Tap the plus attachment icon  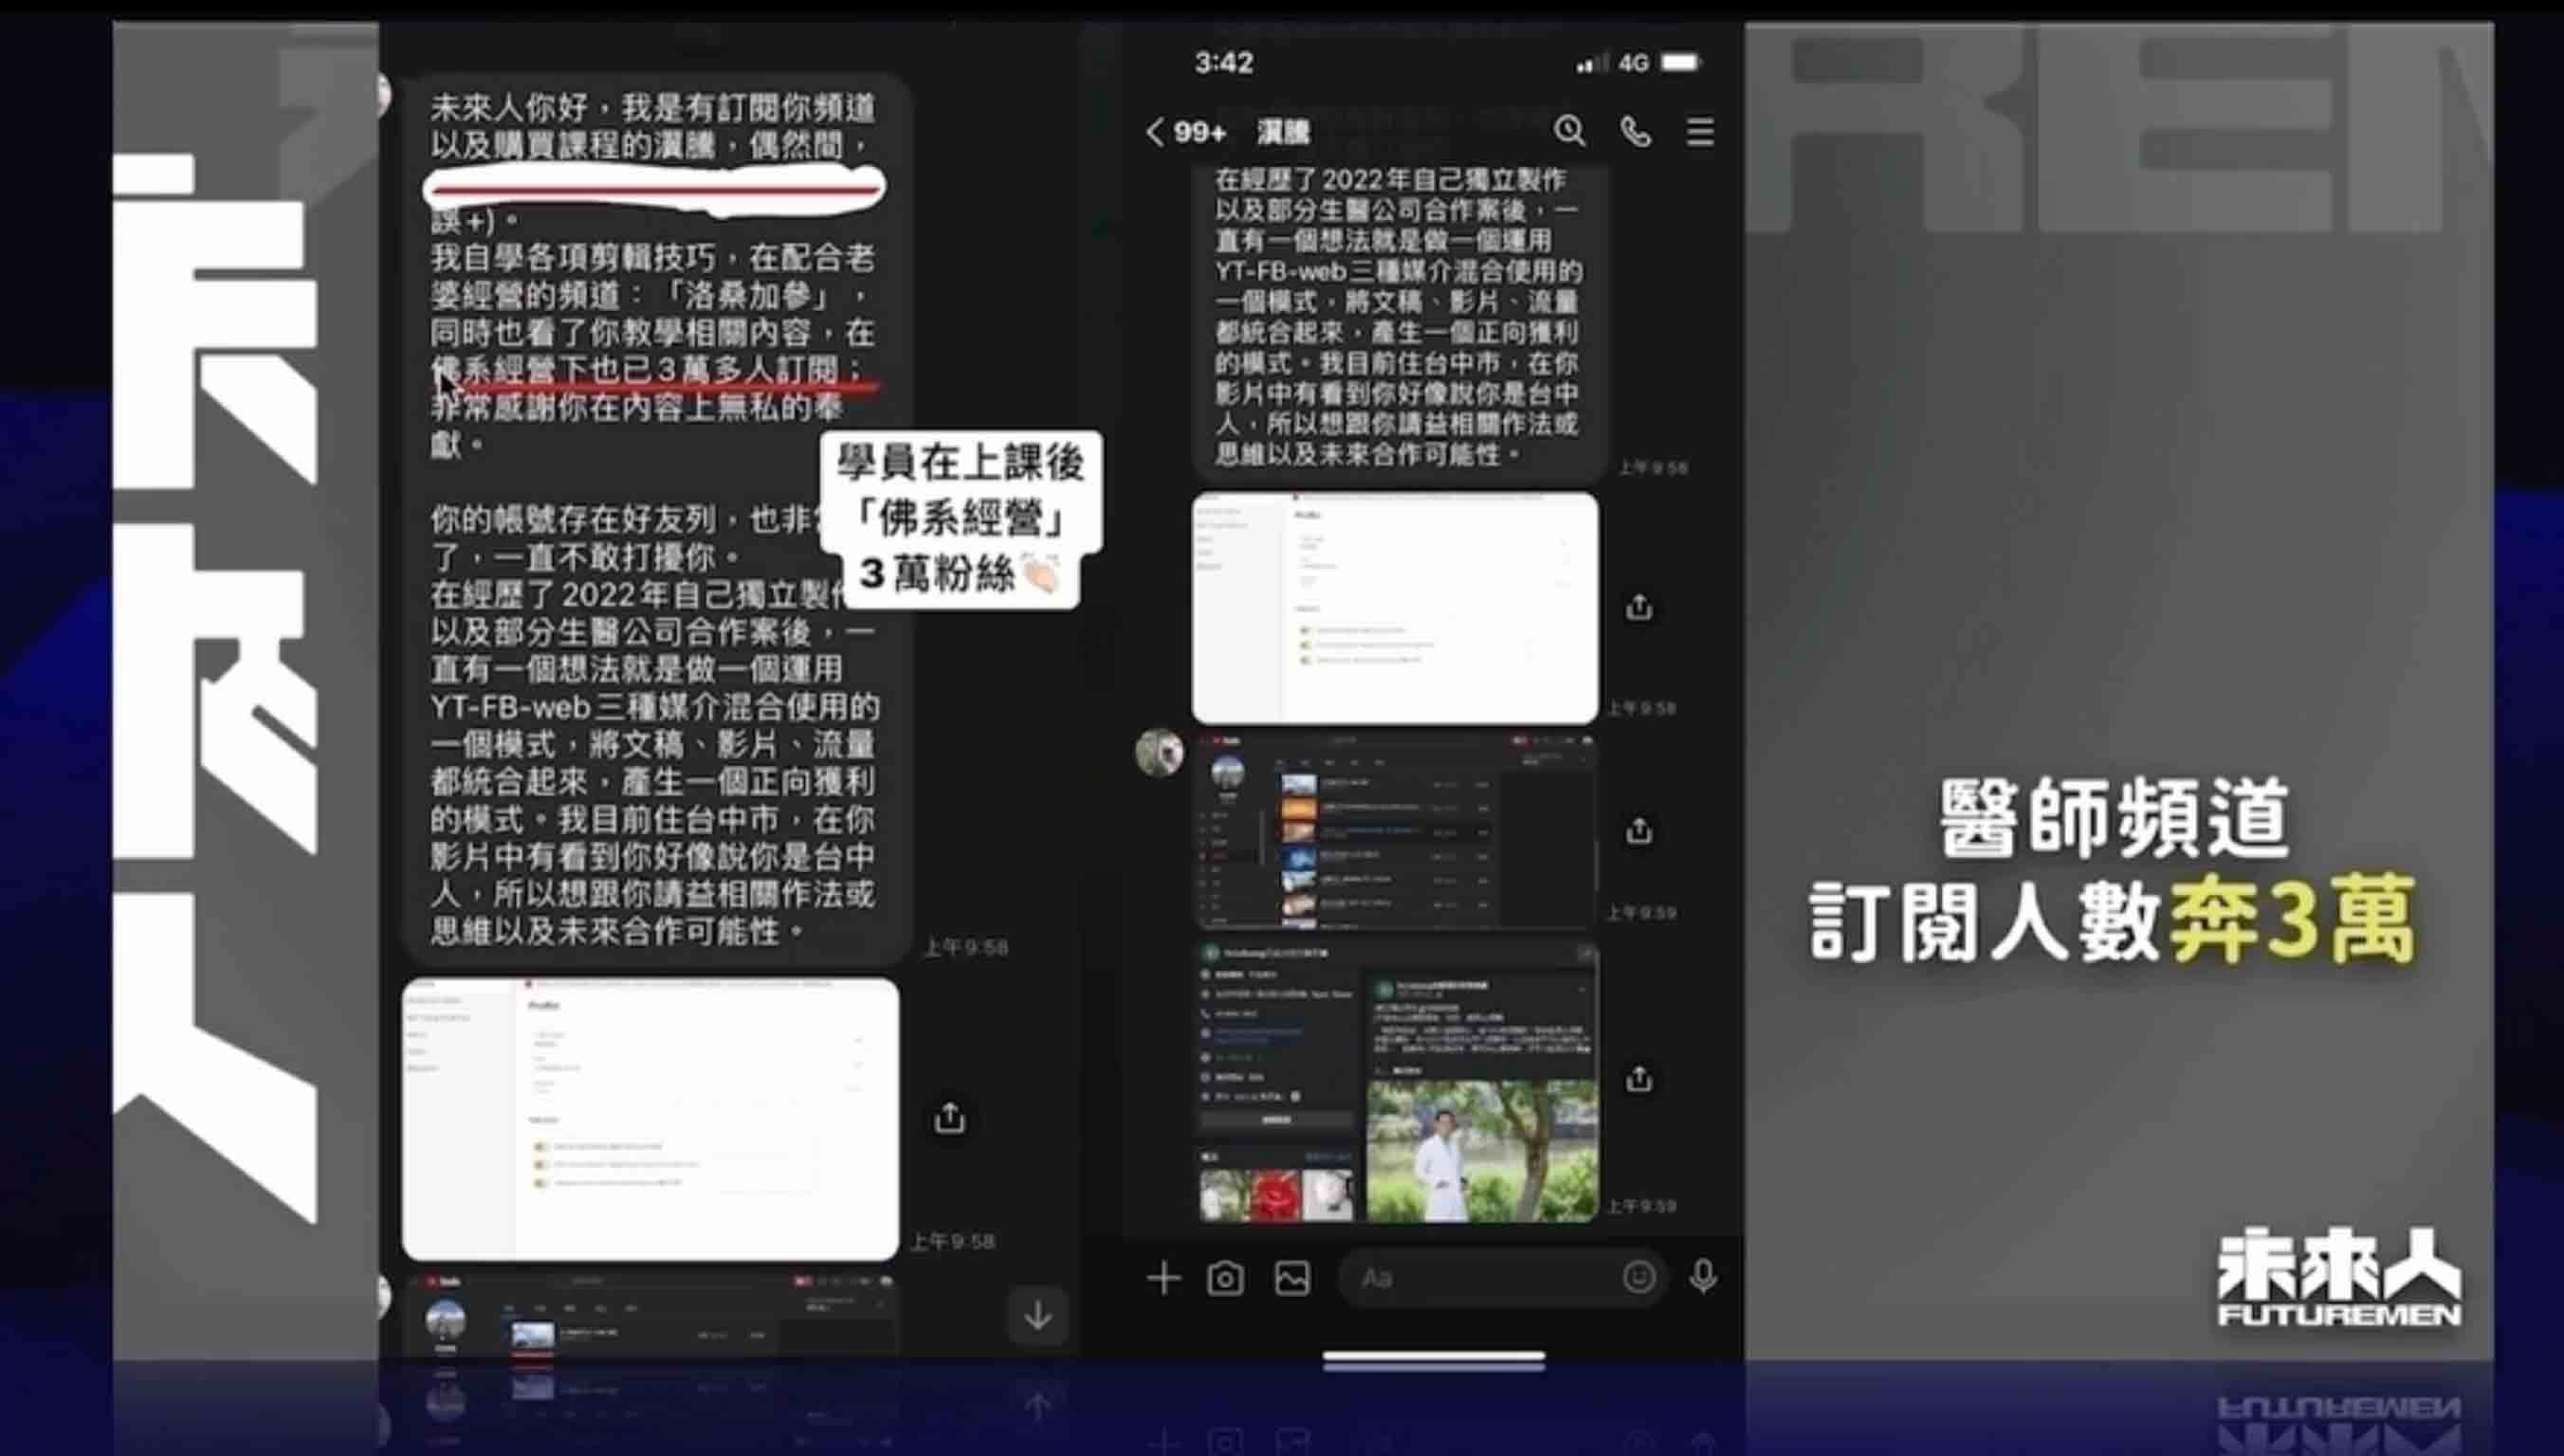click(x=1163, y=1278)
